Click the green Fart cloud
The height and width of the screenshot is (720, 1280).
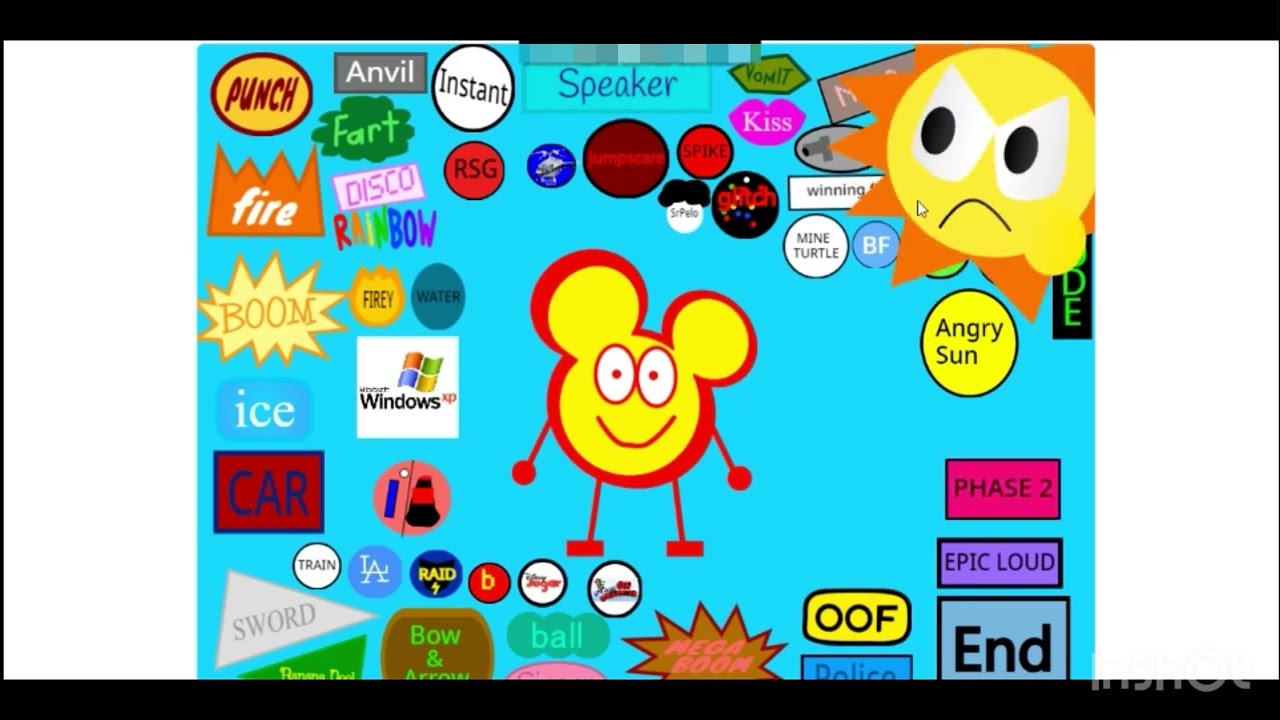point(363,130)
